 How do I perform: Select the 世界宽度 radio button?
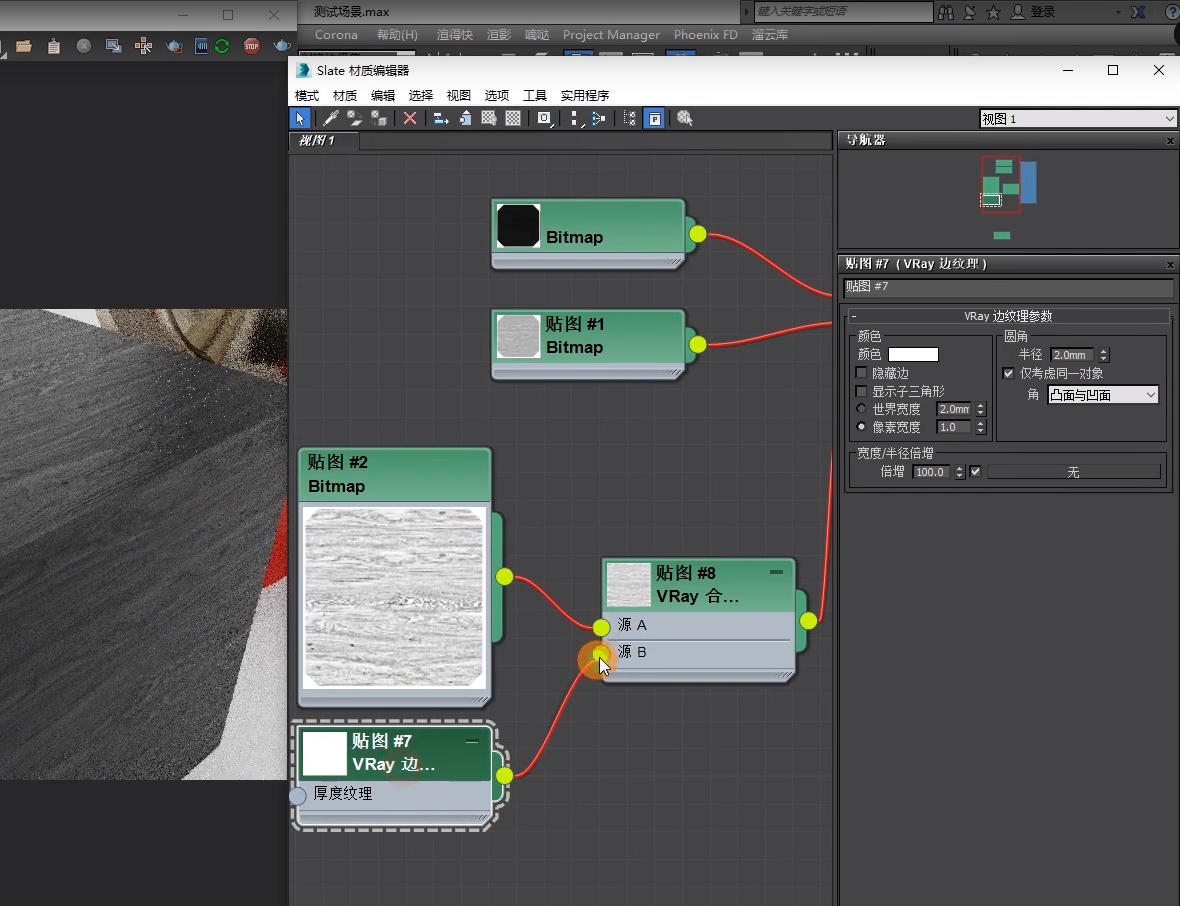[862, 409]
